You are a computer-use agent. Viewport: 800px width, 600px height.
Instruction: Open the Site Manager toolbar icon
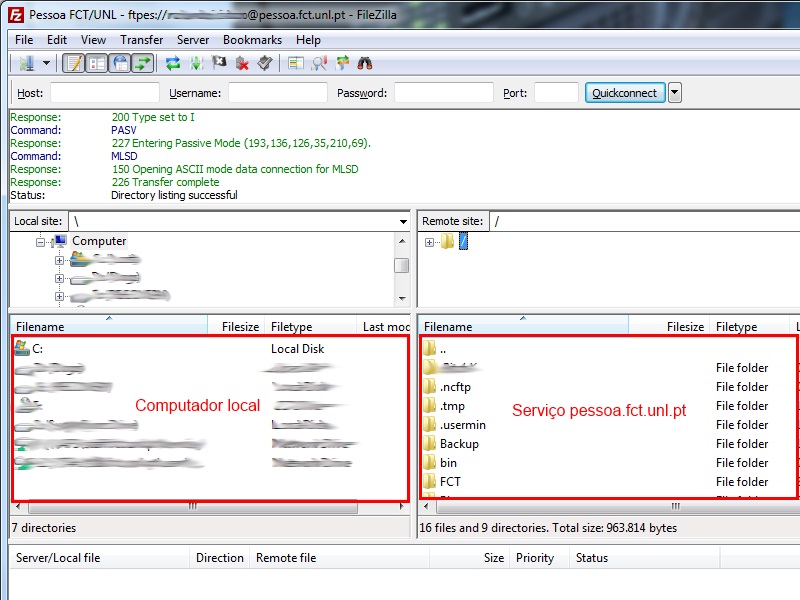tap(27, 63)
